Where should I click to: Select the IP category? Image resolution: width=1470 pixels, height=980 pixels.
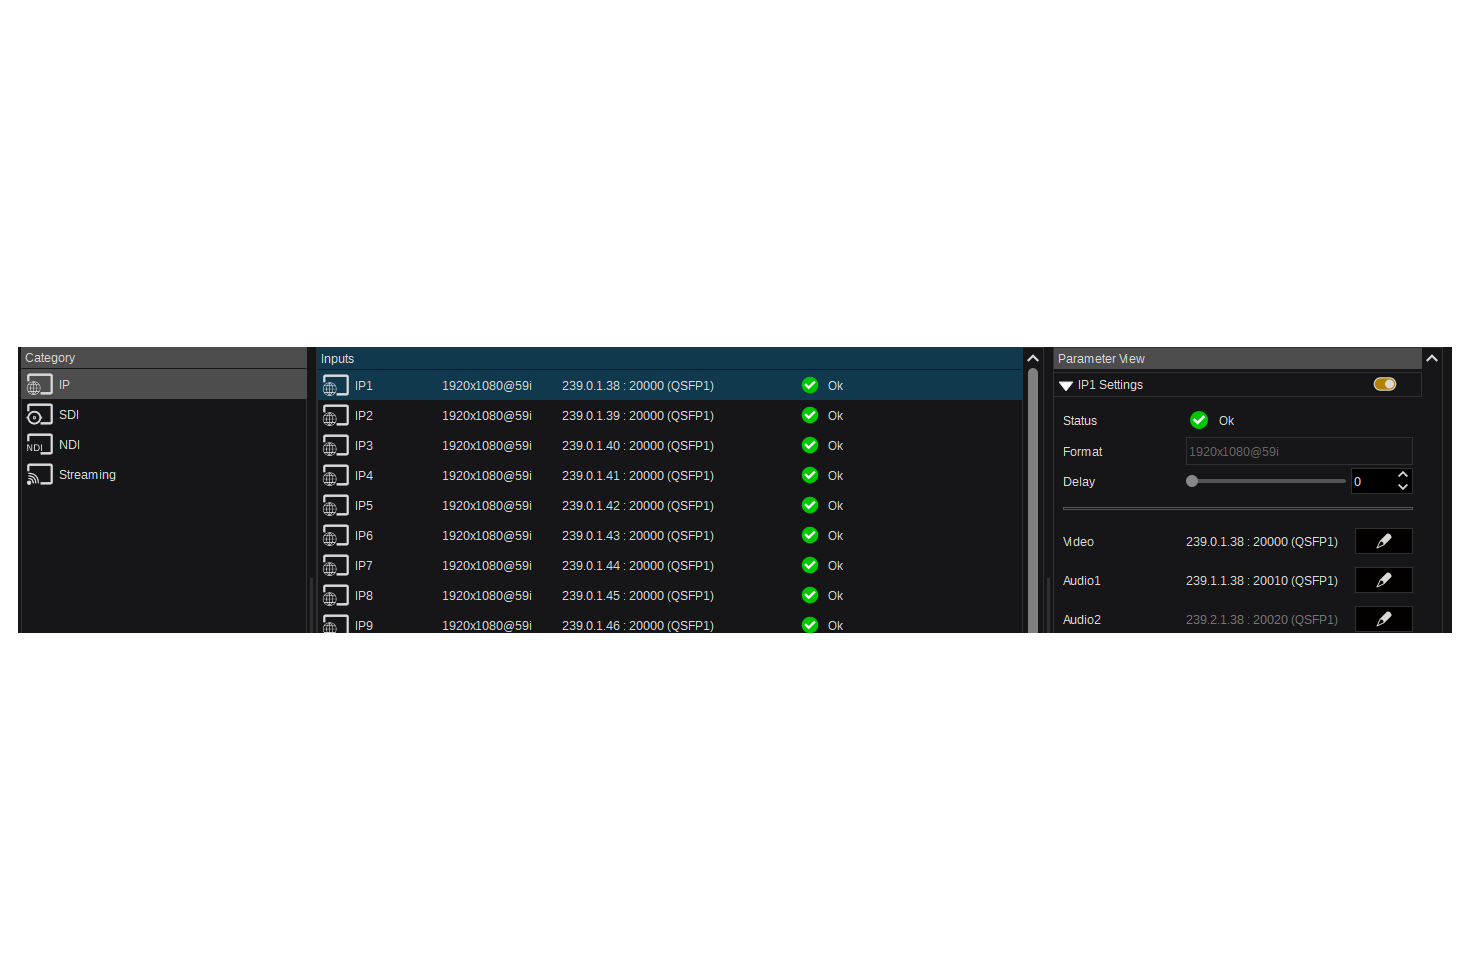tap(64, 385)
